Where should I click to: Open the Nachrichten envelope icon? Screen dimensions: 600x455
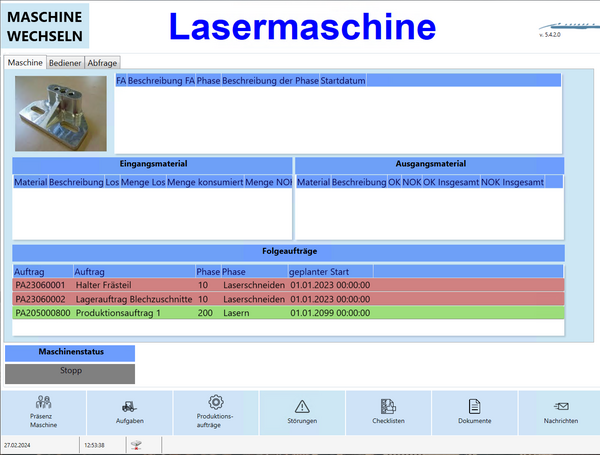[x=561, y=406]
